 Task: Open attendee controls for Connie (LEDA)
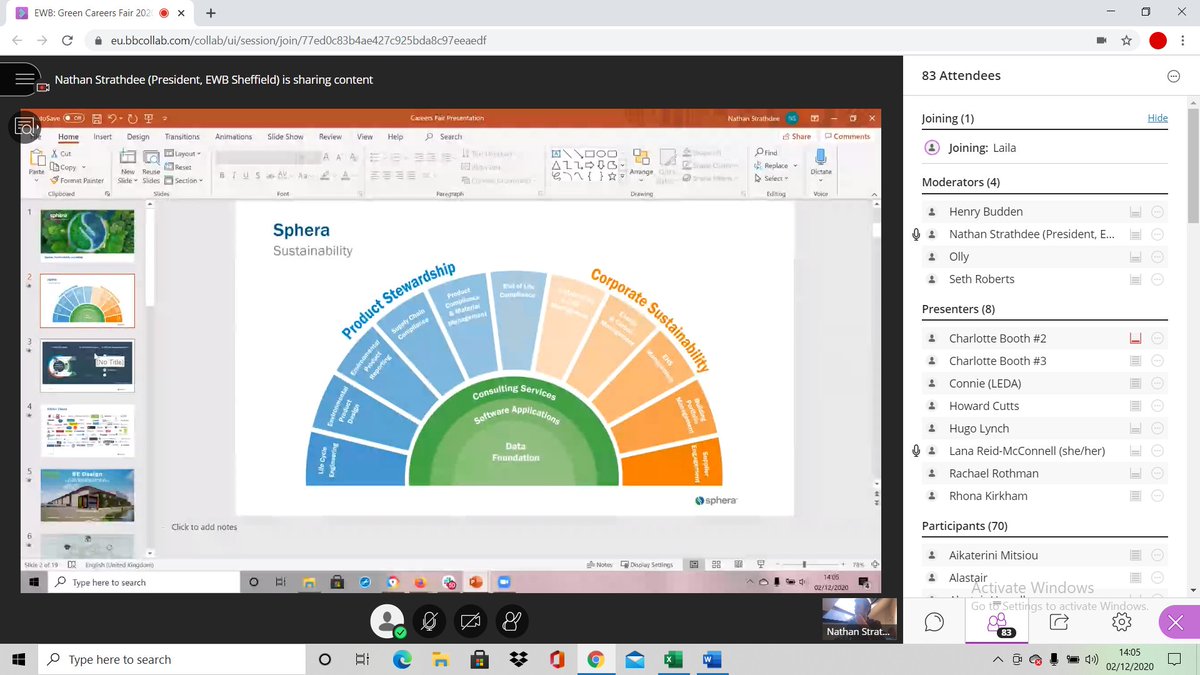pyautogui.click(x=1157, y=384)
